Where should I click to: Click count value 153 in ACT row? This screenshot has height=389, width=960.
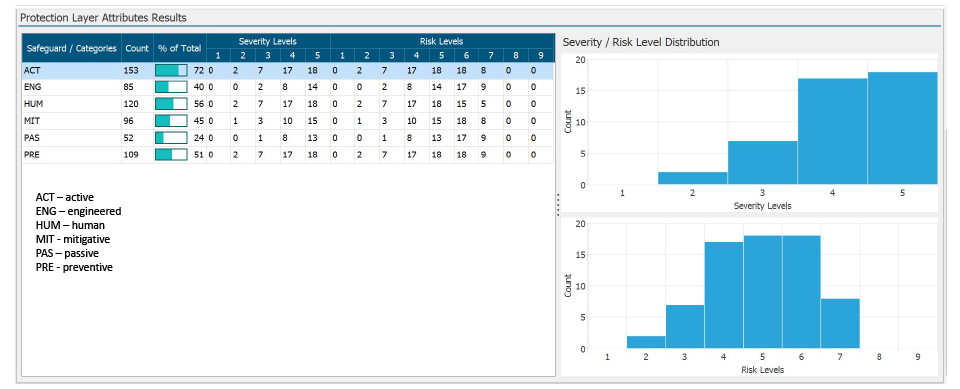coord(131,71)
